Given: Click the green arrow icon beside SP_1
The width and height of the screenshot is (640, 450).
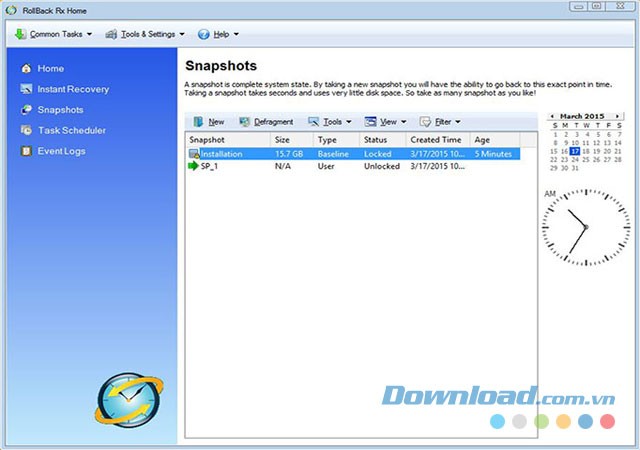Looking at the screenshot, I should [193, 167].
